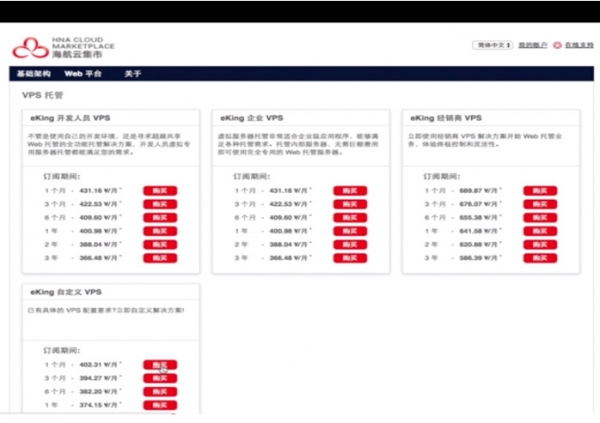Screen dimensions: 600x423
Task: Buy eKing 开发人员 VPS 1 个月 plan
Action: (160, 191)
